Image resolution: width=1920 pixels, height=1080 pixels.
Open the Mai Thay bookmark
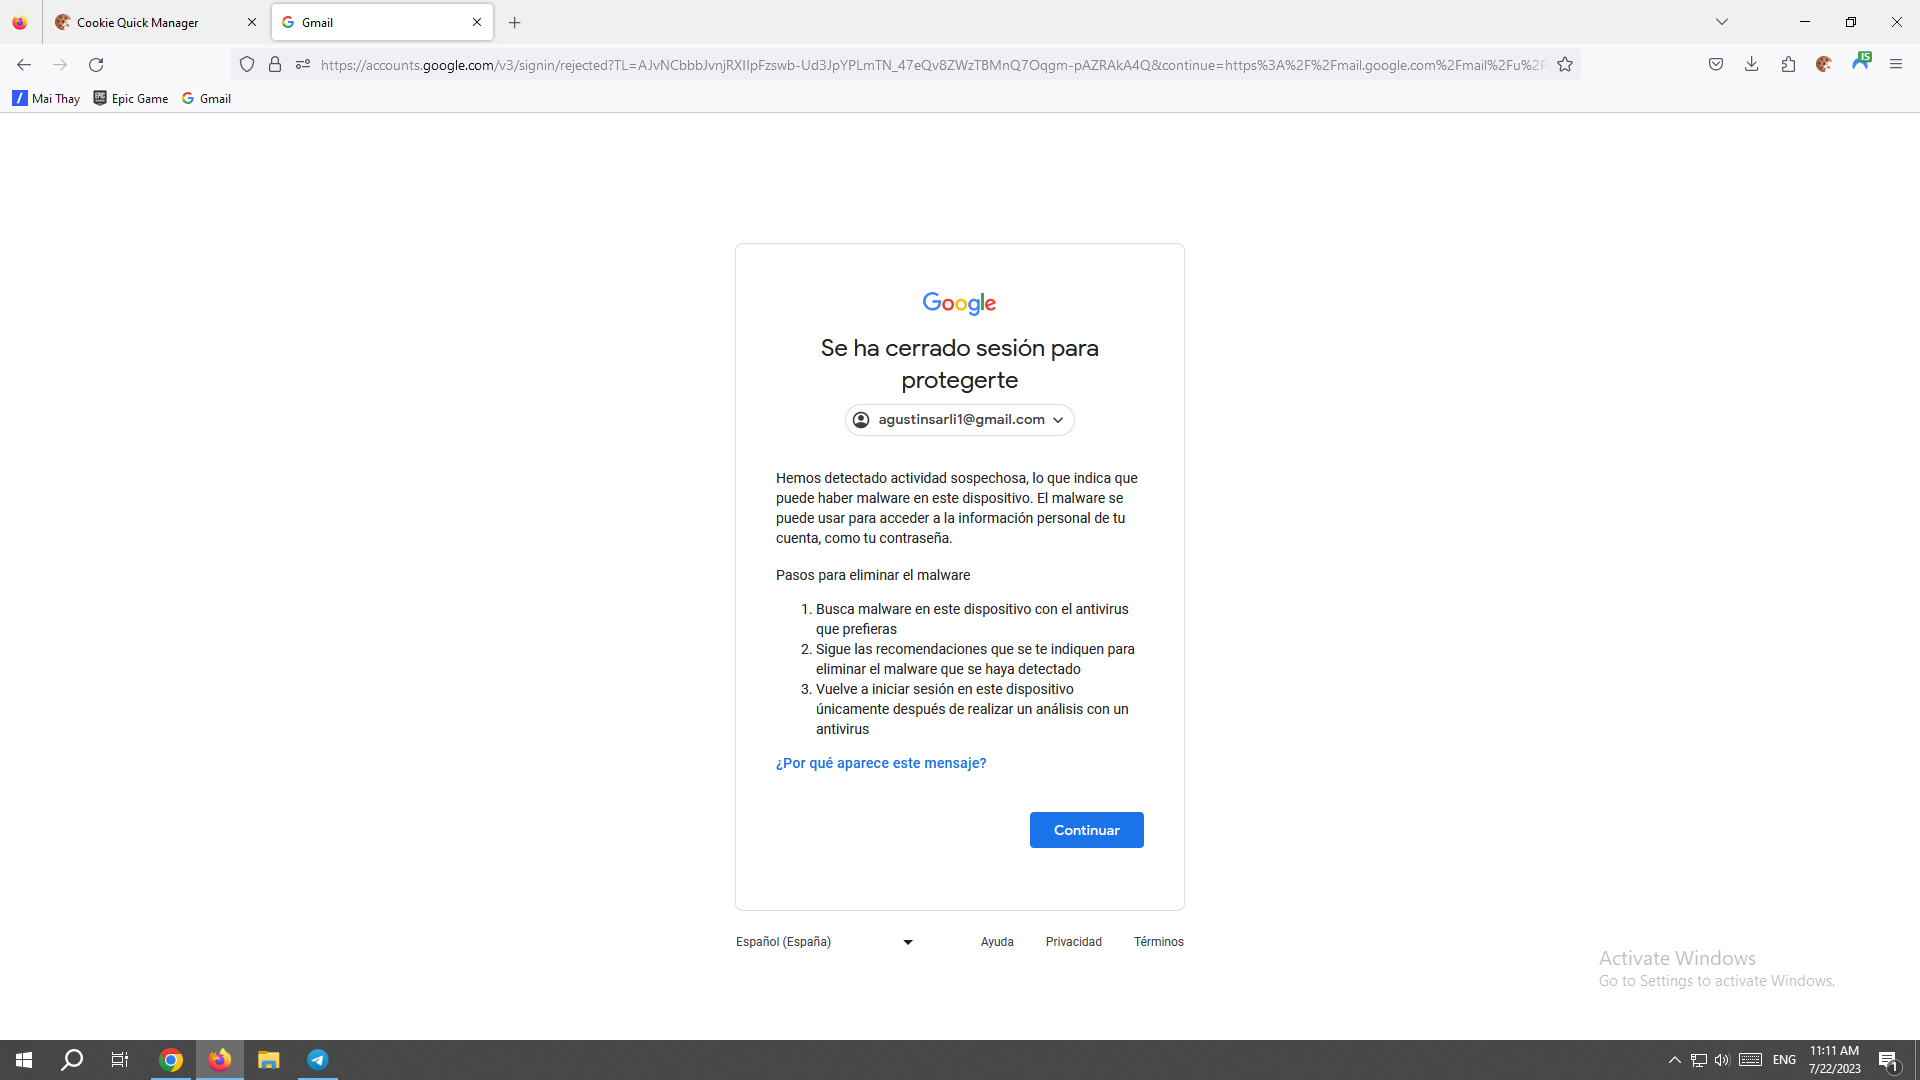click(x=46, y=98)
